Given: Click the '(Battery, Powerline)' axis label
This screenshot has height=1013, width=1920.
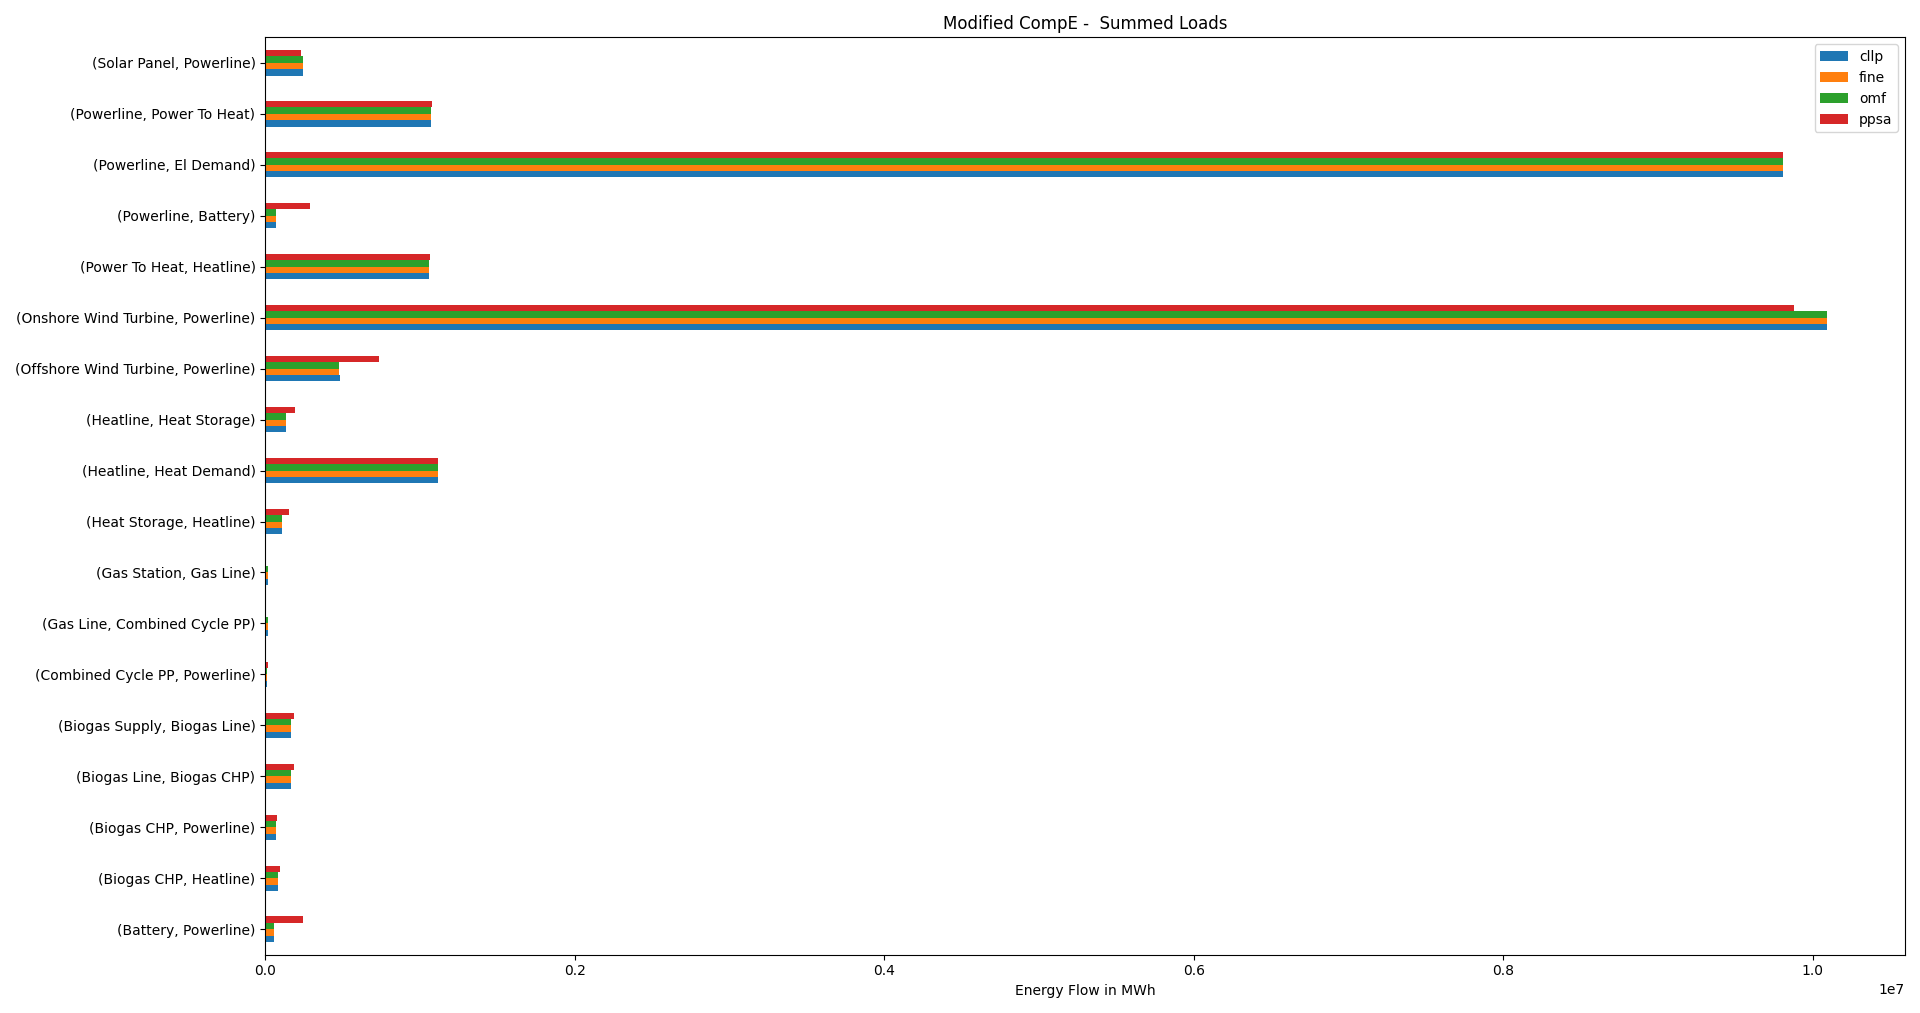Looking at the screenshot, I should (x=186, y=930).
